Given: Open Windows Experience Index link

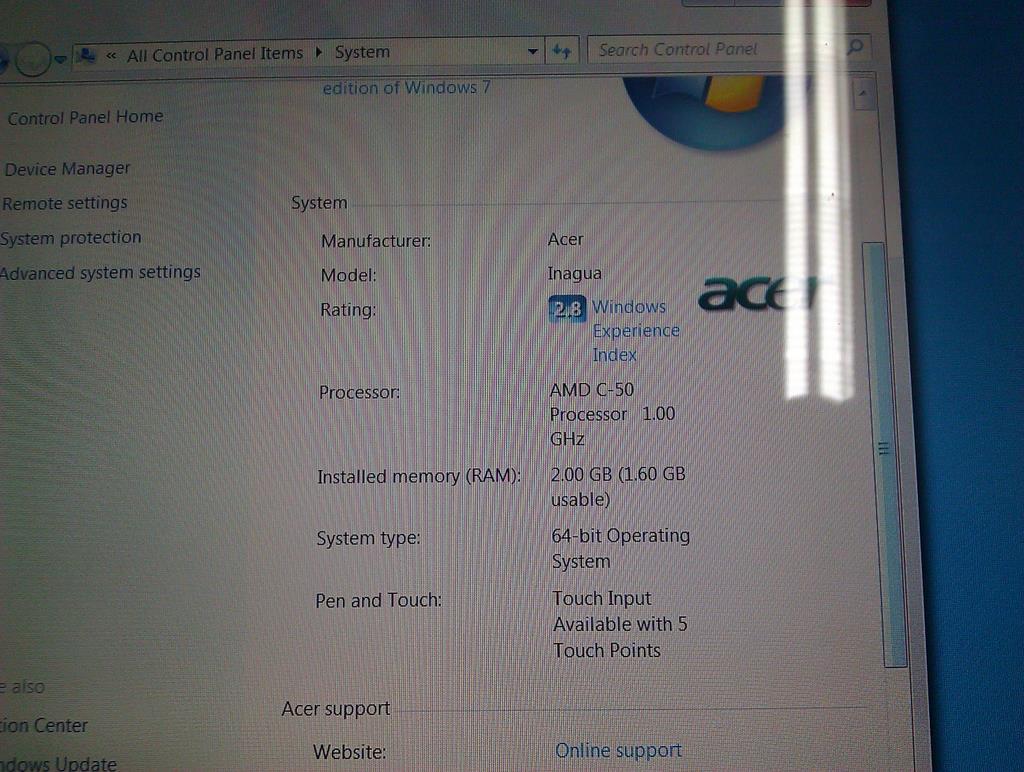Looking at the screenshot, I should pos(635,330).
